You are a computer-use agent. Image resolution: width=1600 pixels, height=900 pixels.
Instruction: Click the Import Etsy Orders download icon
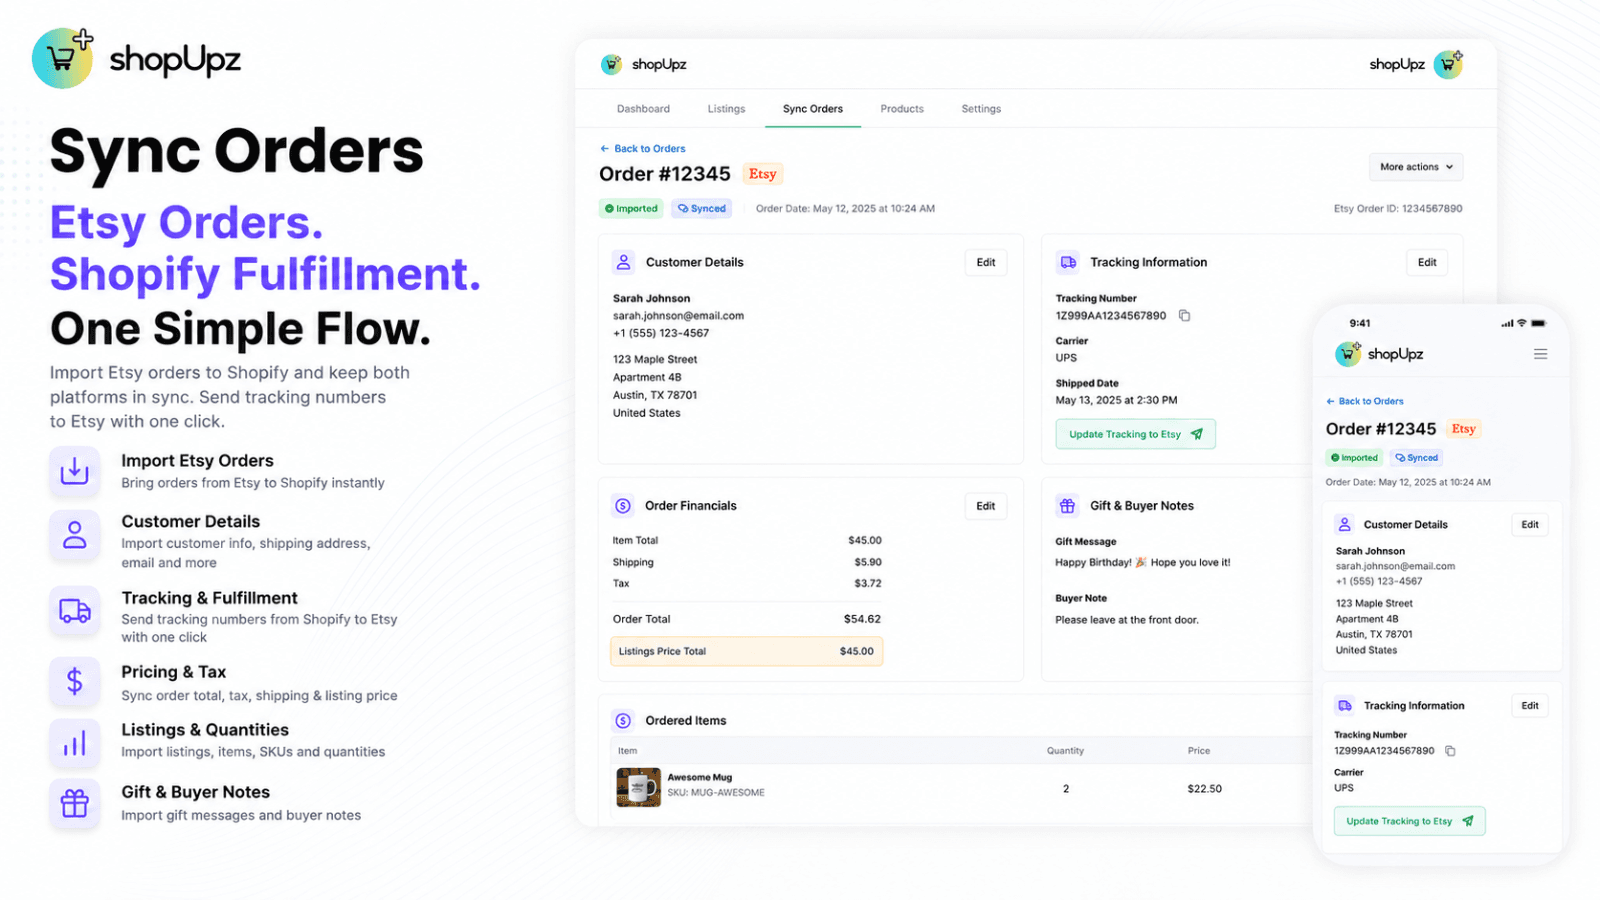75,471
